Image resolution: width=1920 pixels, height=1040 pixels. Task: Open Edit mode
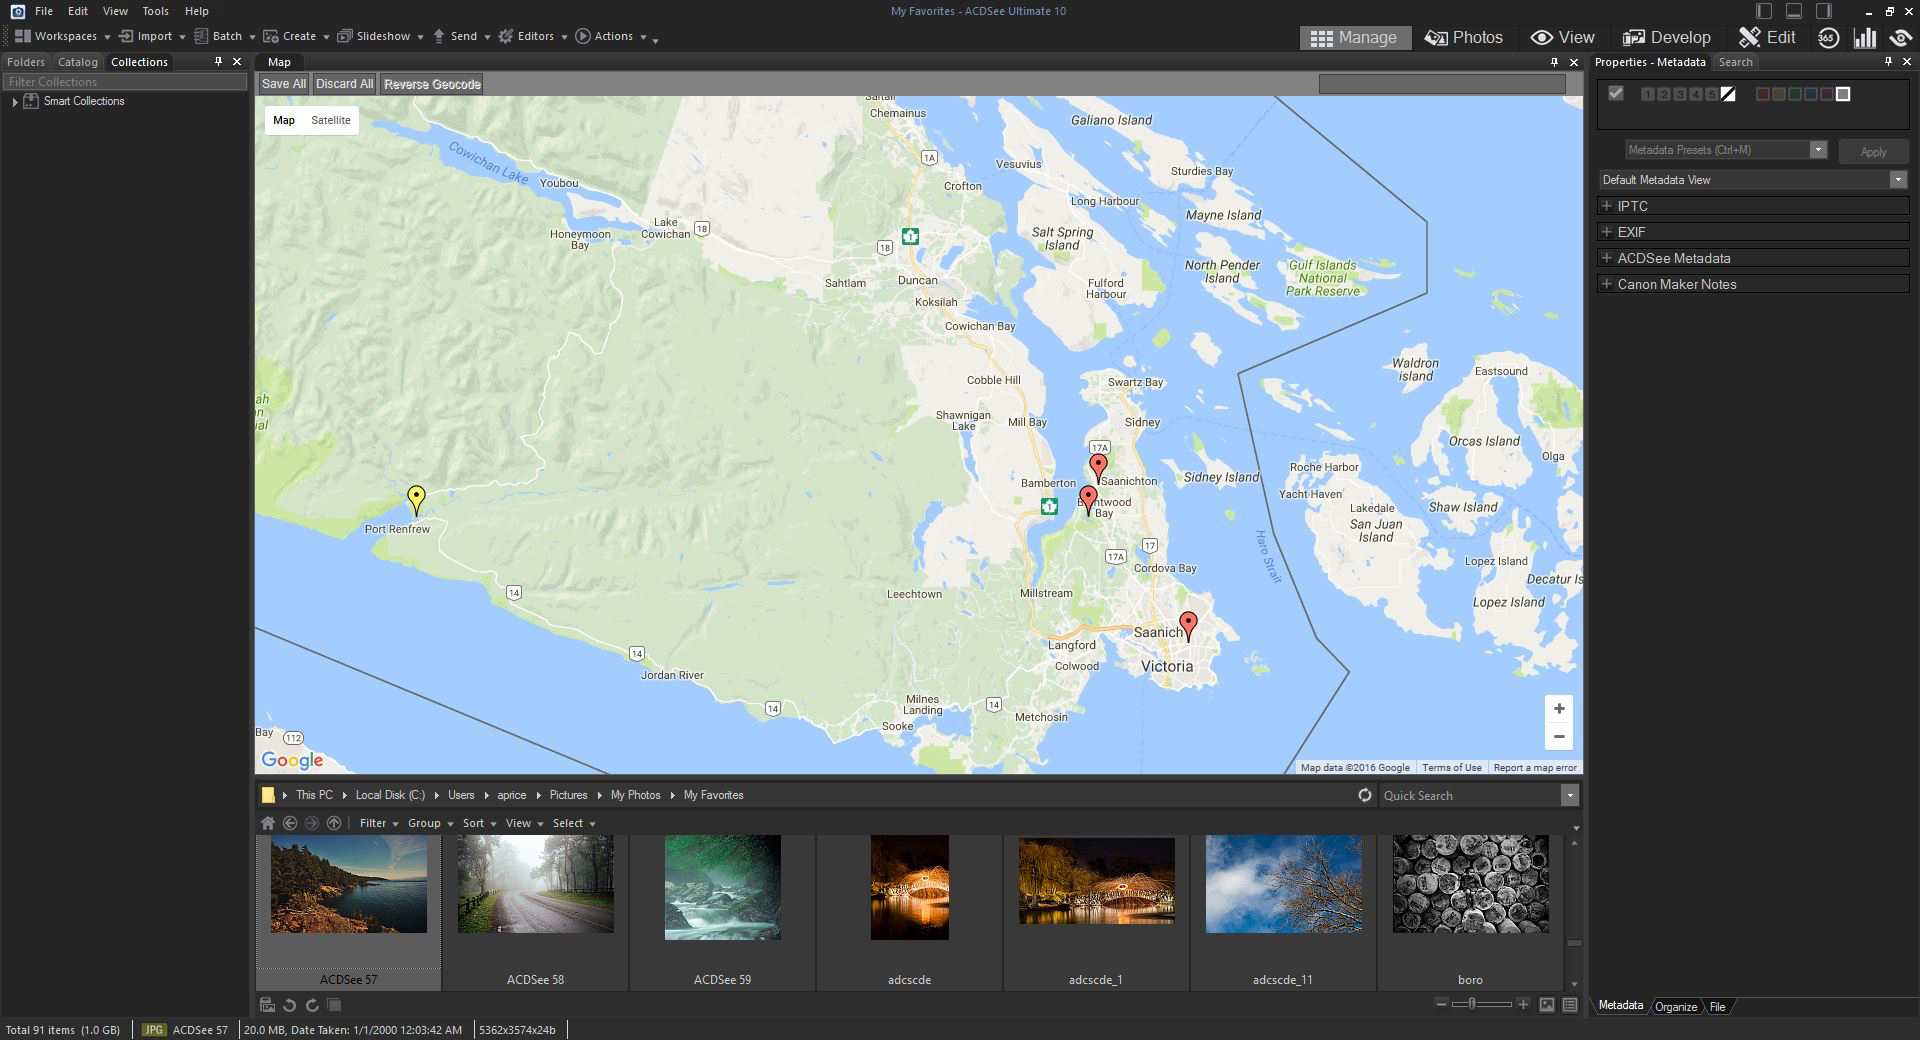pyautogui.click(x=1767, y=37)
